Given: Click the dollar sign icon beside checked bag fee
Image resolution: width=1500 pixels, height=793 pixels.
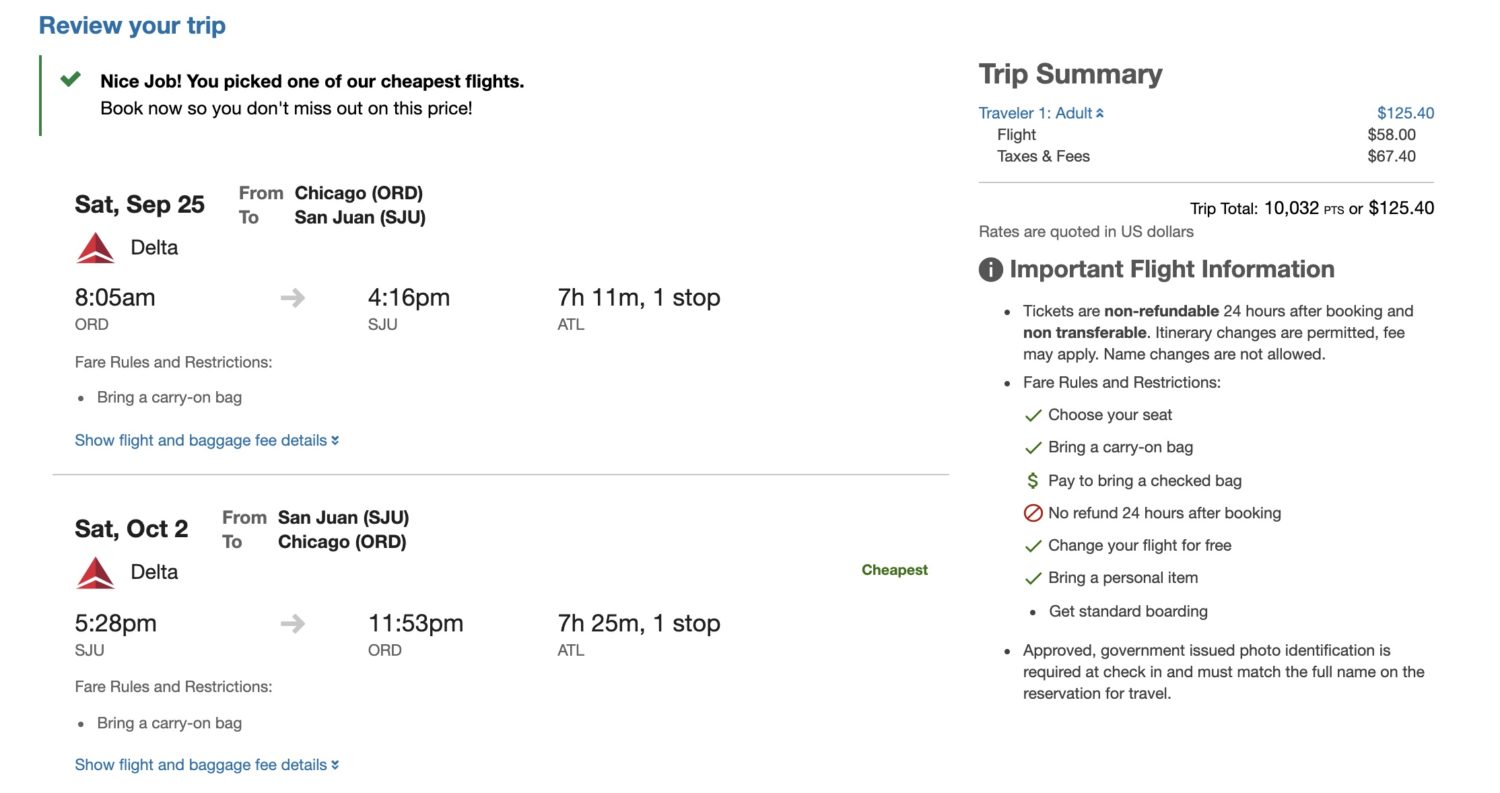Looking at the screenshot, I should (x=1035, y=481).
